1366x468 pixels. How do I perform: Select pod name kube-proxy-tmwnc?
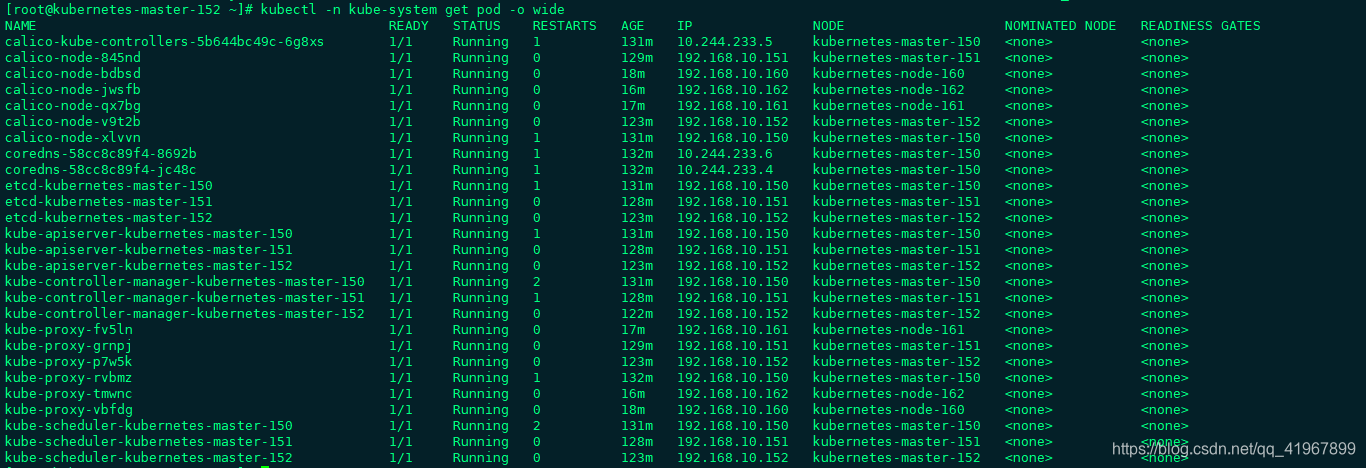tap(69, 393)
